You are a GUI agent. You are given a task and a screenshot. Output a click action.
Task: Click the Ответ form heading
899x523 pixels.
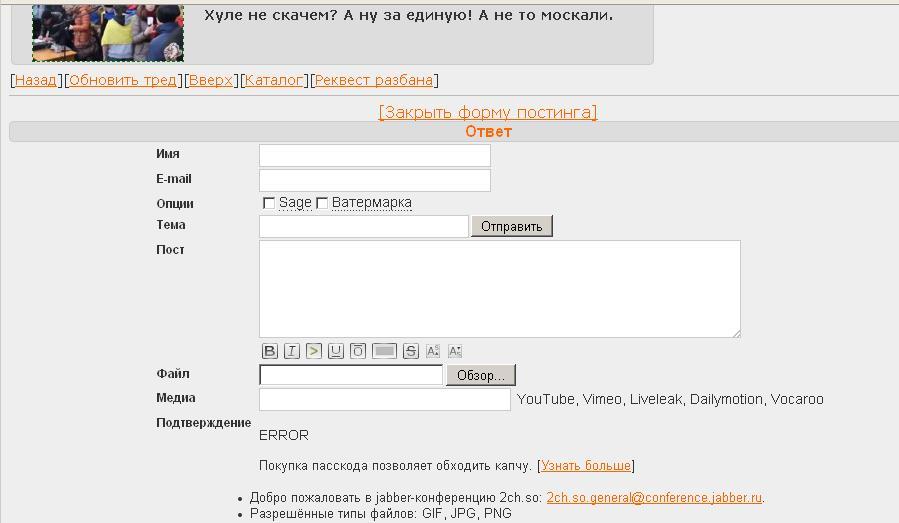488,131
